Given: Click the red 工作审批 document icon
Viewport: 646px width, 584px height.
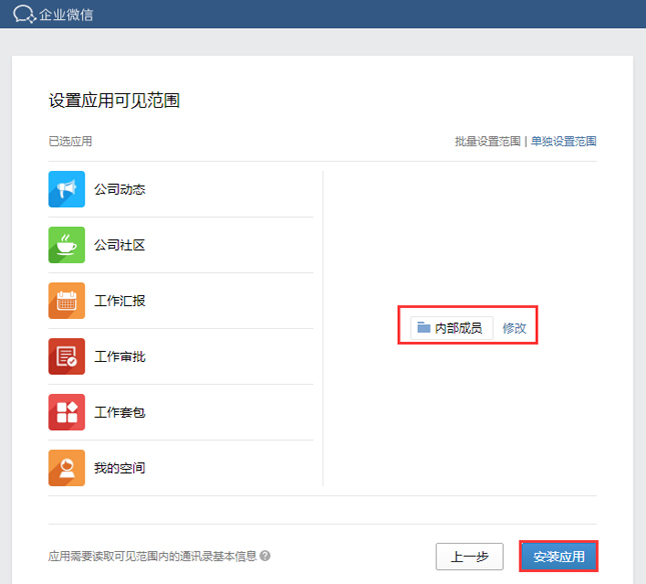Looking at the screenshot, I should 66,357.
